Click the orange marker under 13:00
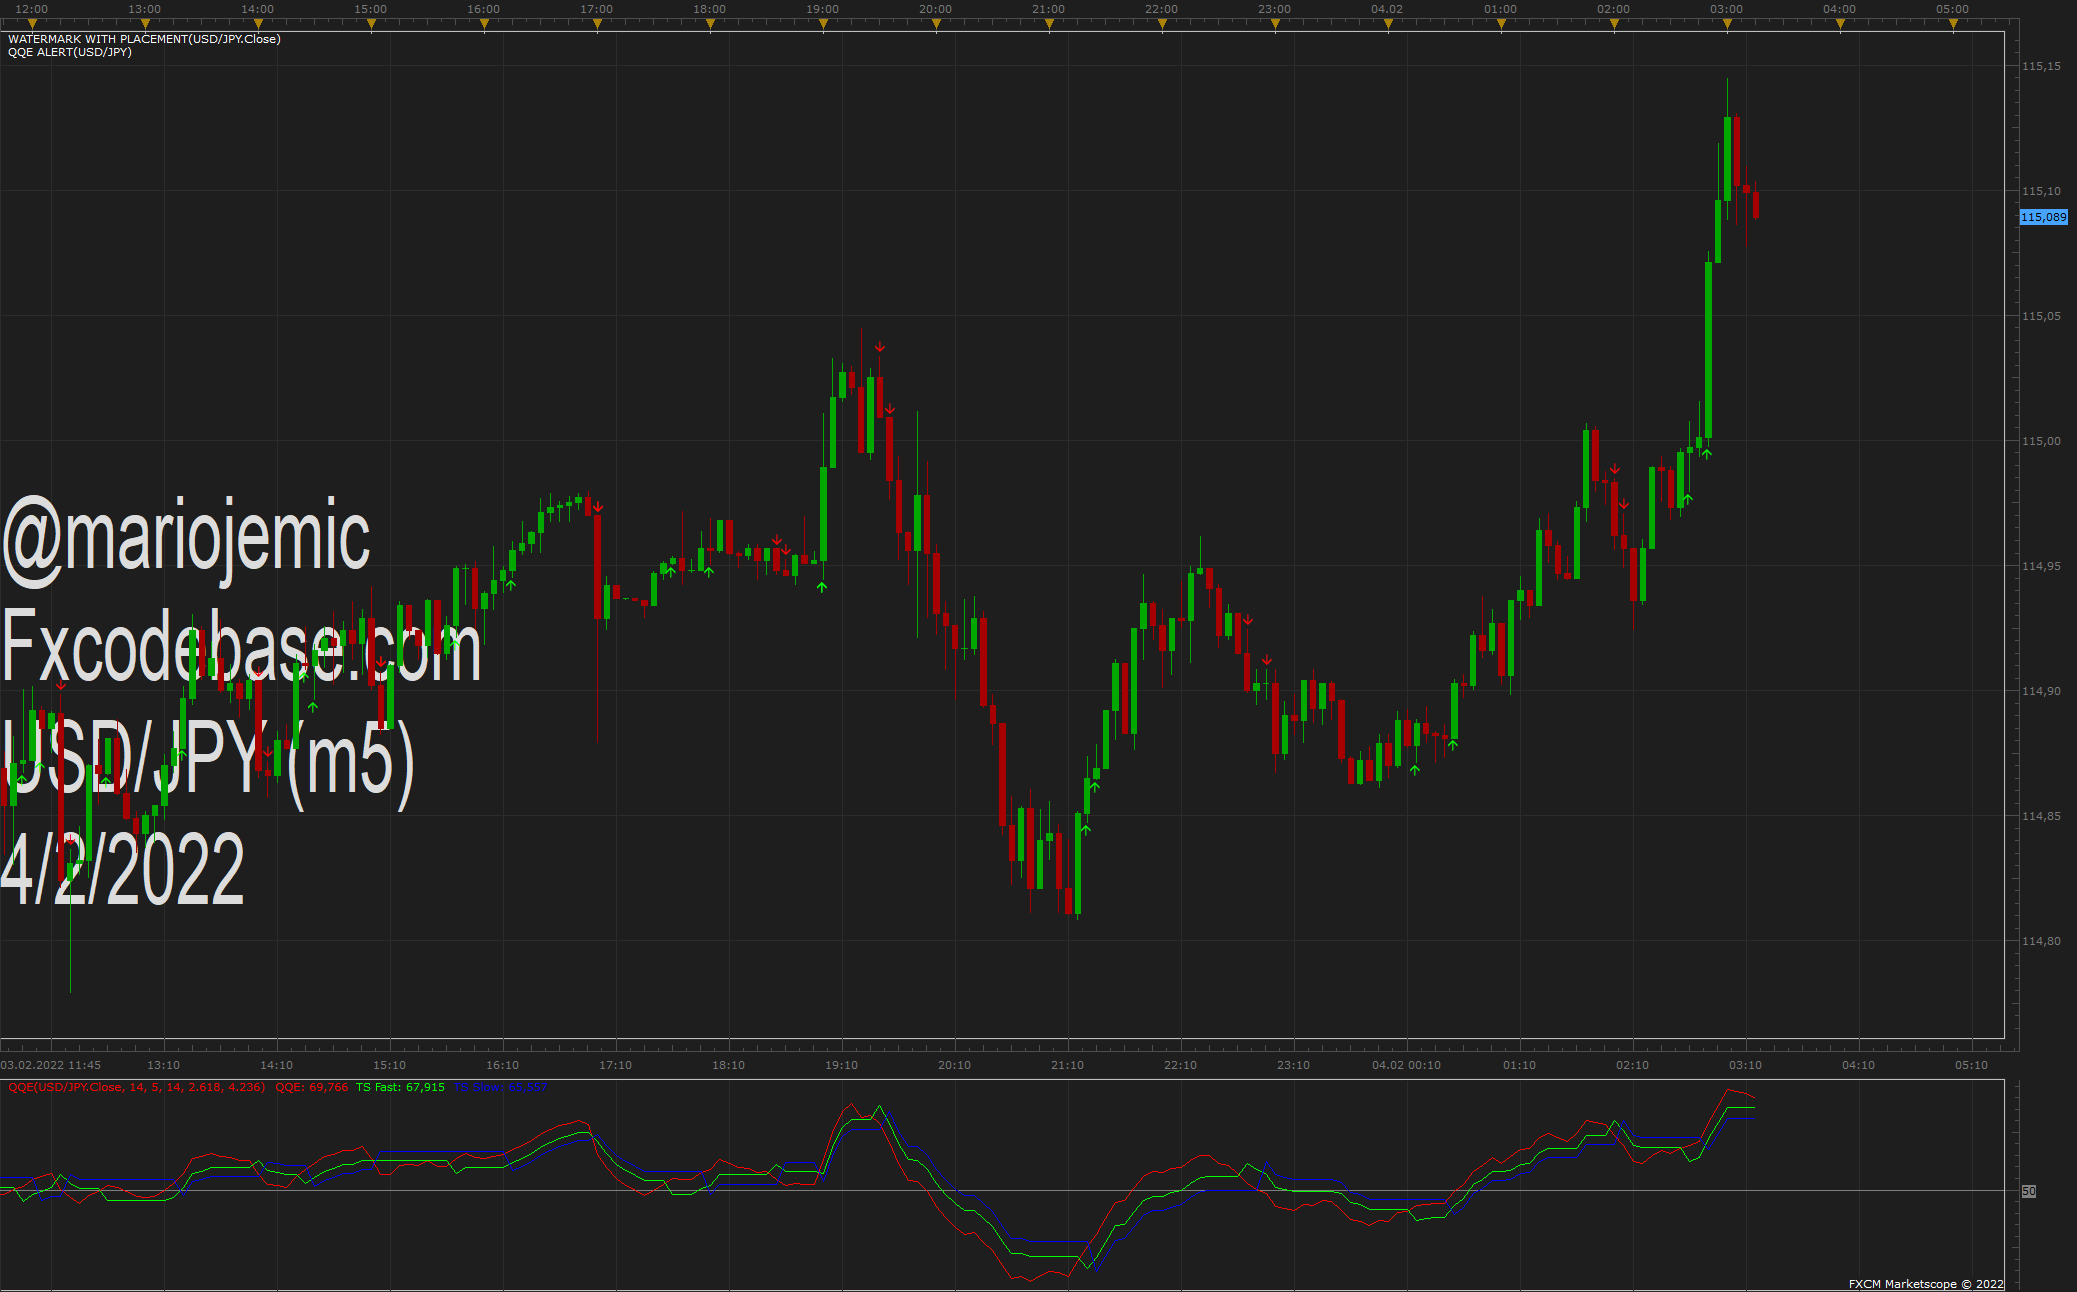Image resolution: width=2077 pixels, height=1292 pixels. click(145, 24)
